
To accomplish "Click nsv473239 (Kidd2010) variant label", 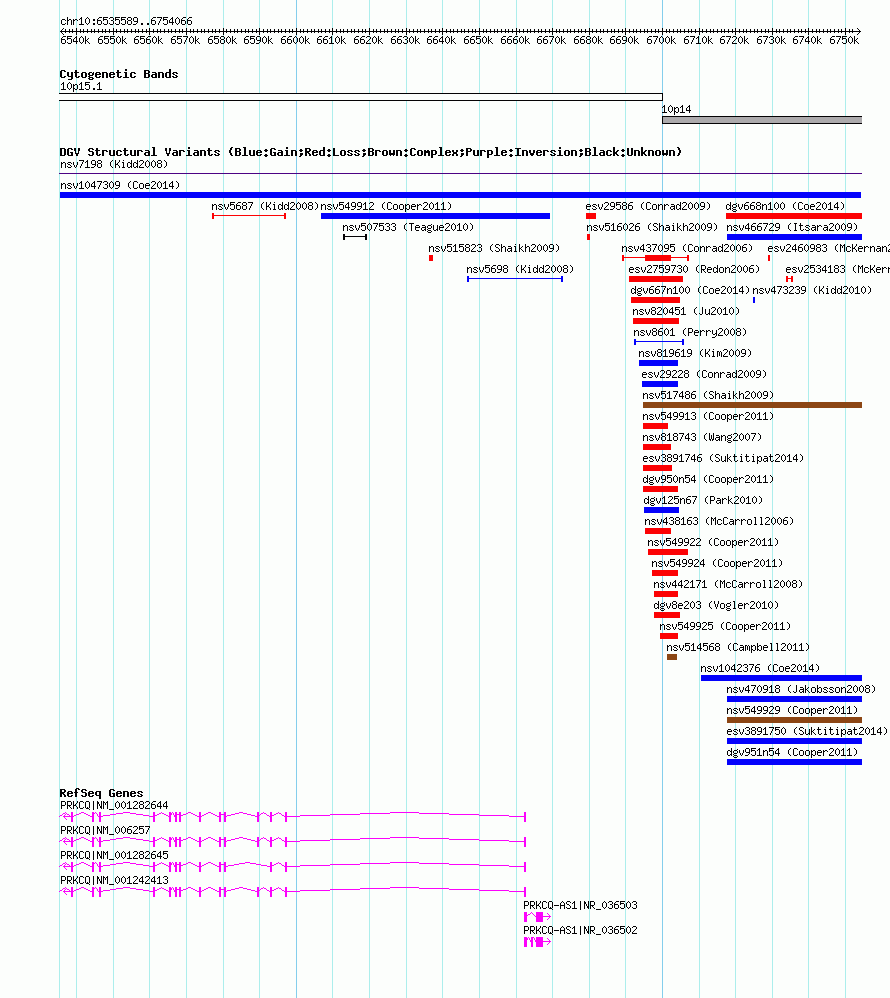I will click(812, 290).
